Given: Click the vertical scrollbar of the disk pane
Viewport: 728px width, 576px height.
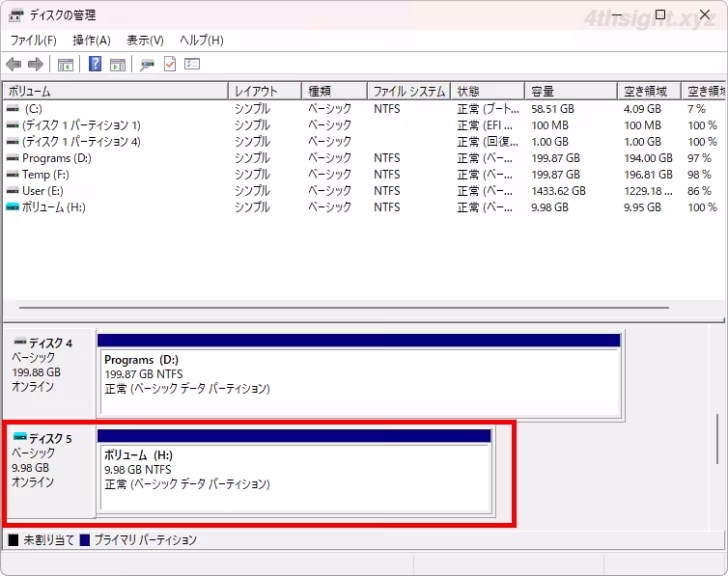Looking at the screenshot, I should [717, 439].
